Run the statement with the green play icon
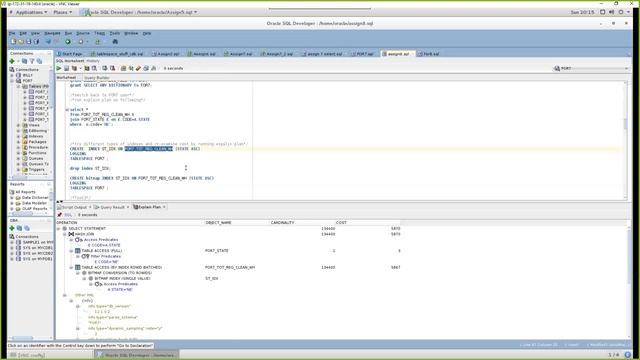Image resolution: width=640 pixels, height=360 pixels. click(x=59, y=69)
